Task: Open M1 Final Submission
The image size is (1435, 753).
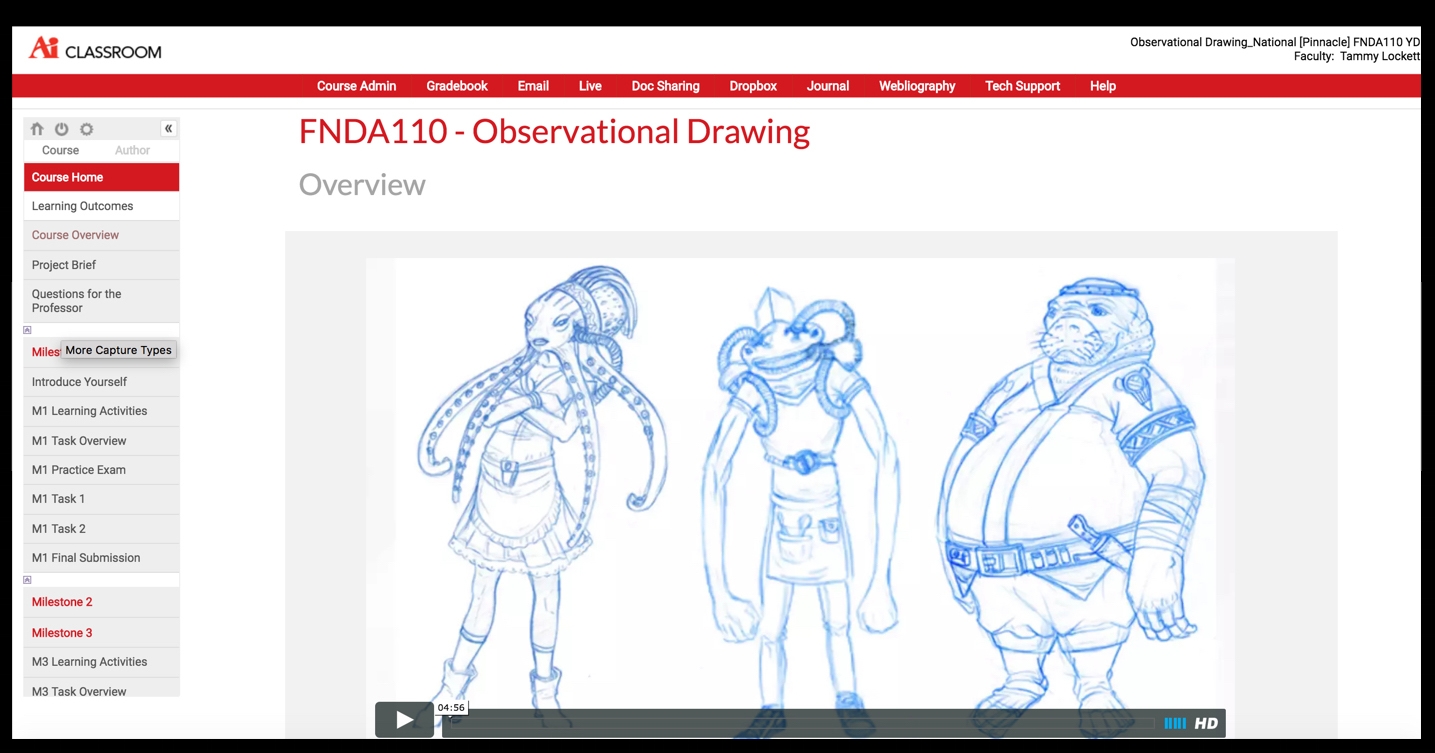Action: [x=101, y=558]
